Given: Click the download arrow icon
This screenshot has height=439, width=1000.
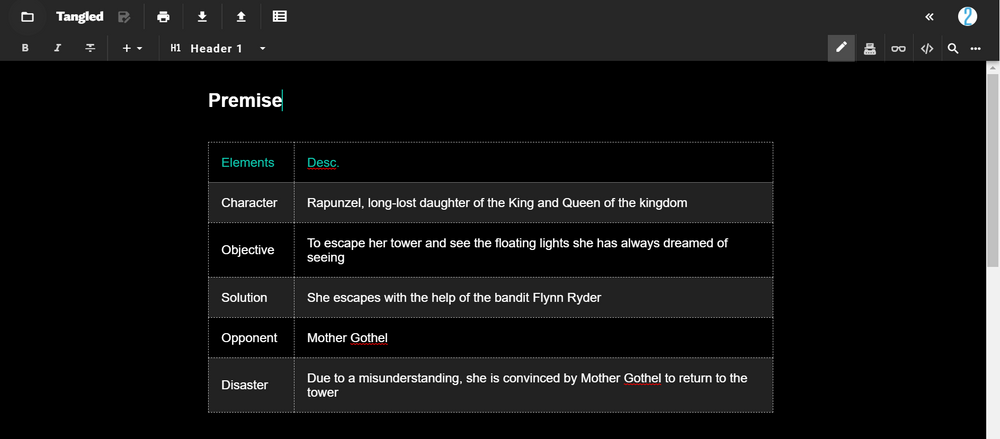Looking at the screenshot, I should [x=202, y=17].
